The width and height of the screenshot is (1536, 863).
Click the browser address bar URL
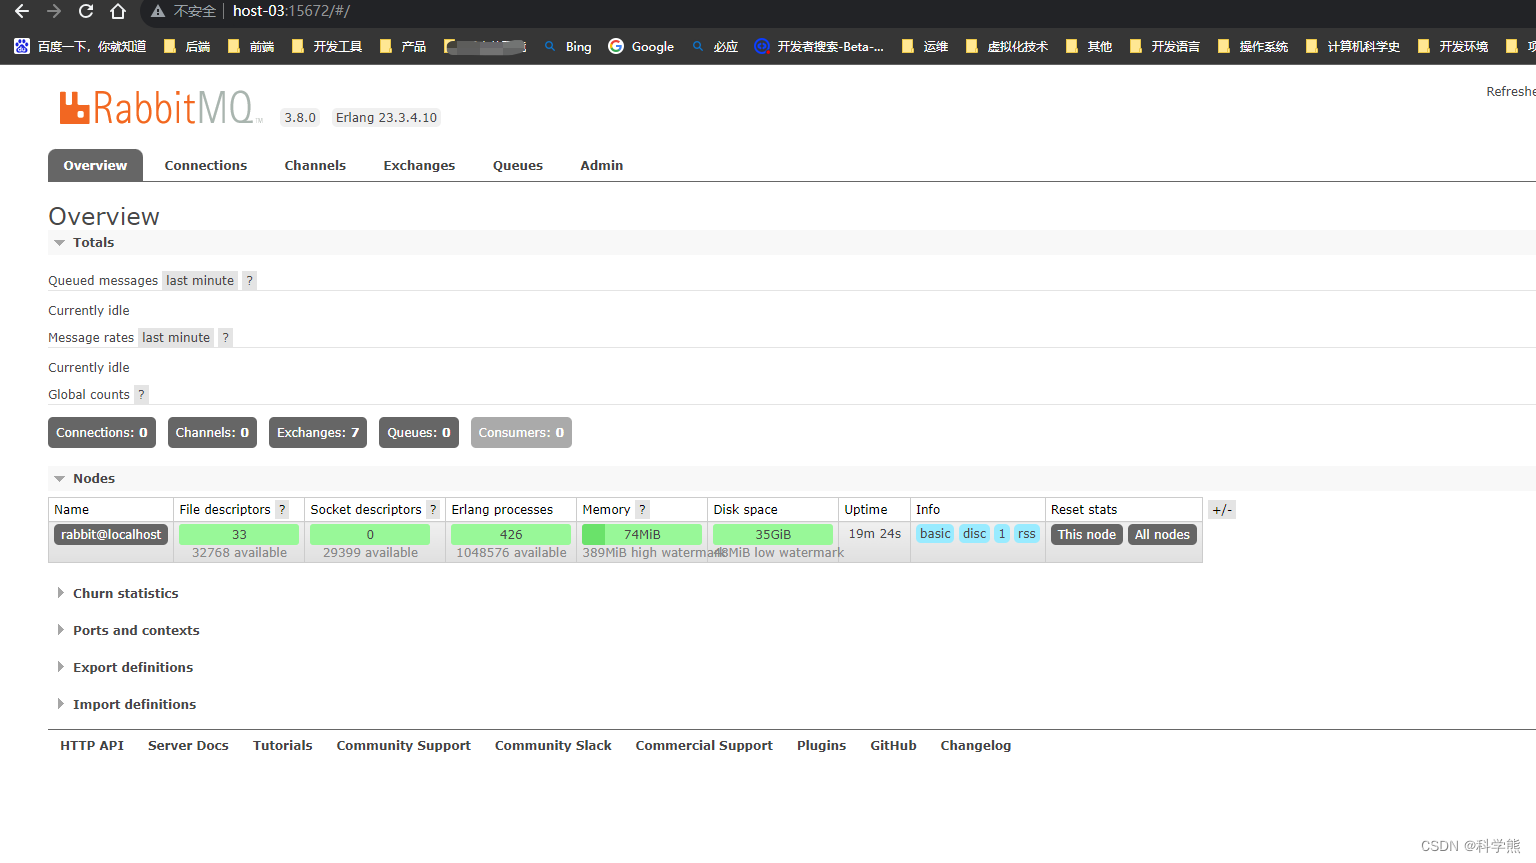291,11
